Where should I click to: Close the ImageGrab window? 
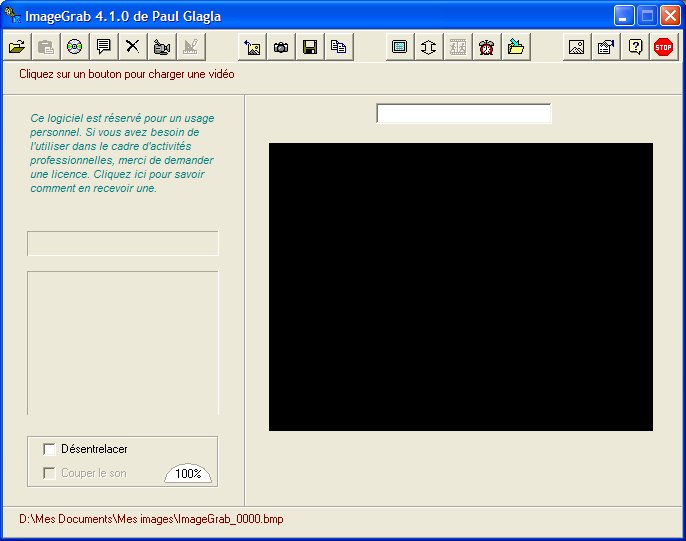670,16
